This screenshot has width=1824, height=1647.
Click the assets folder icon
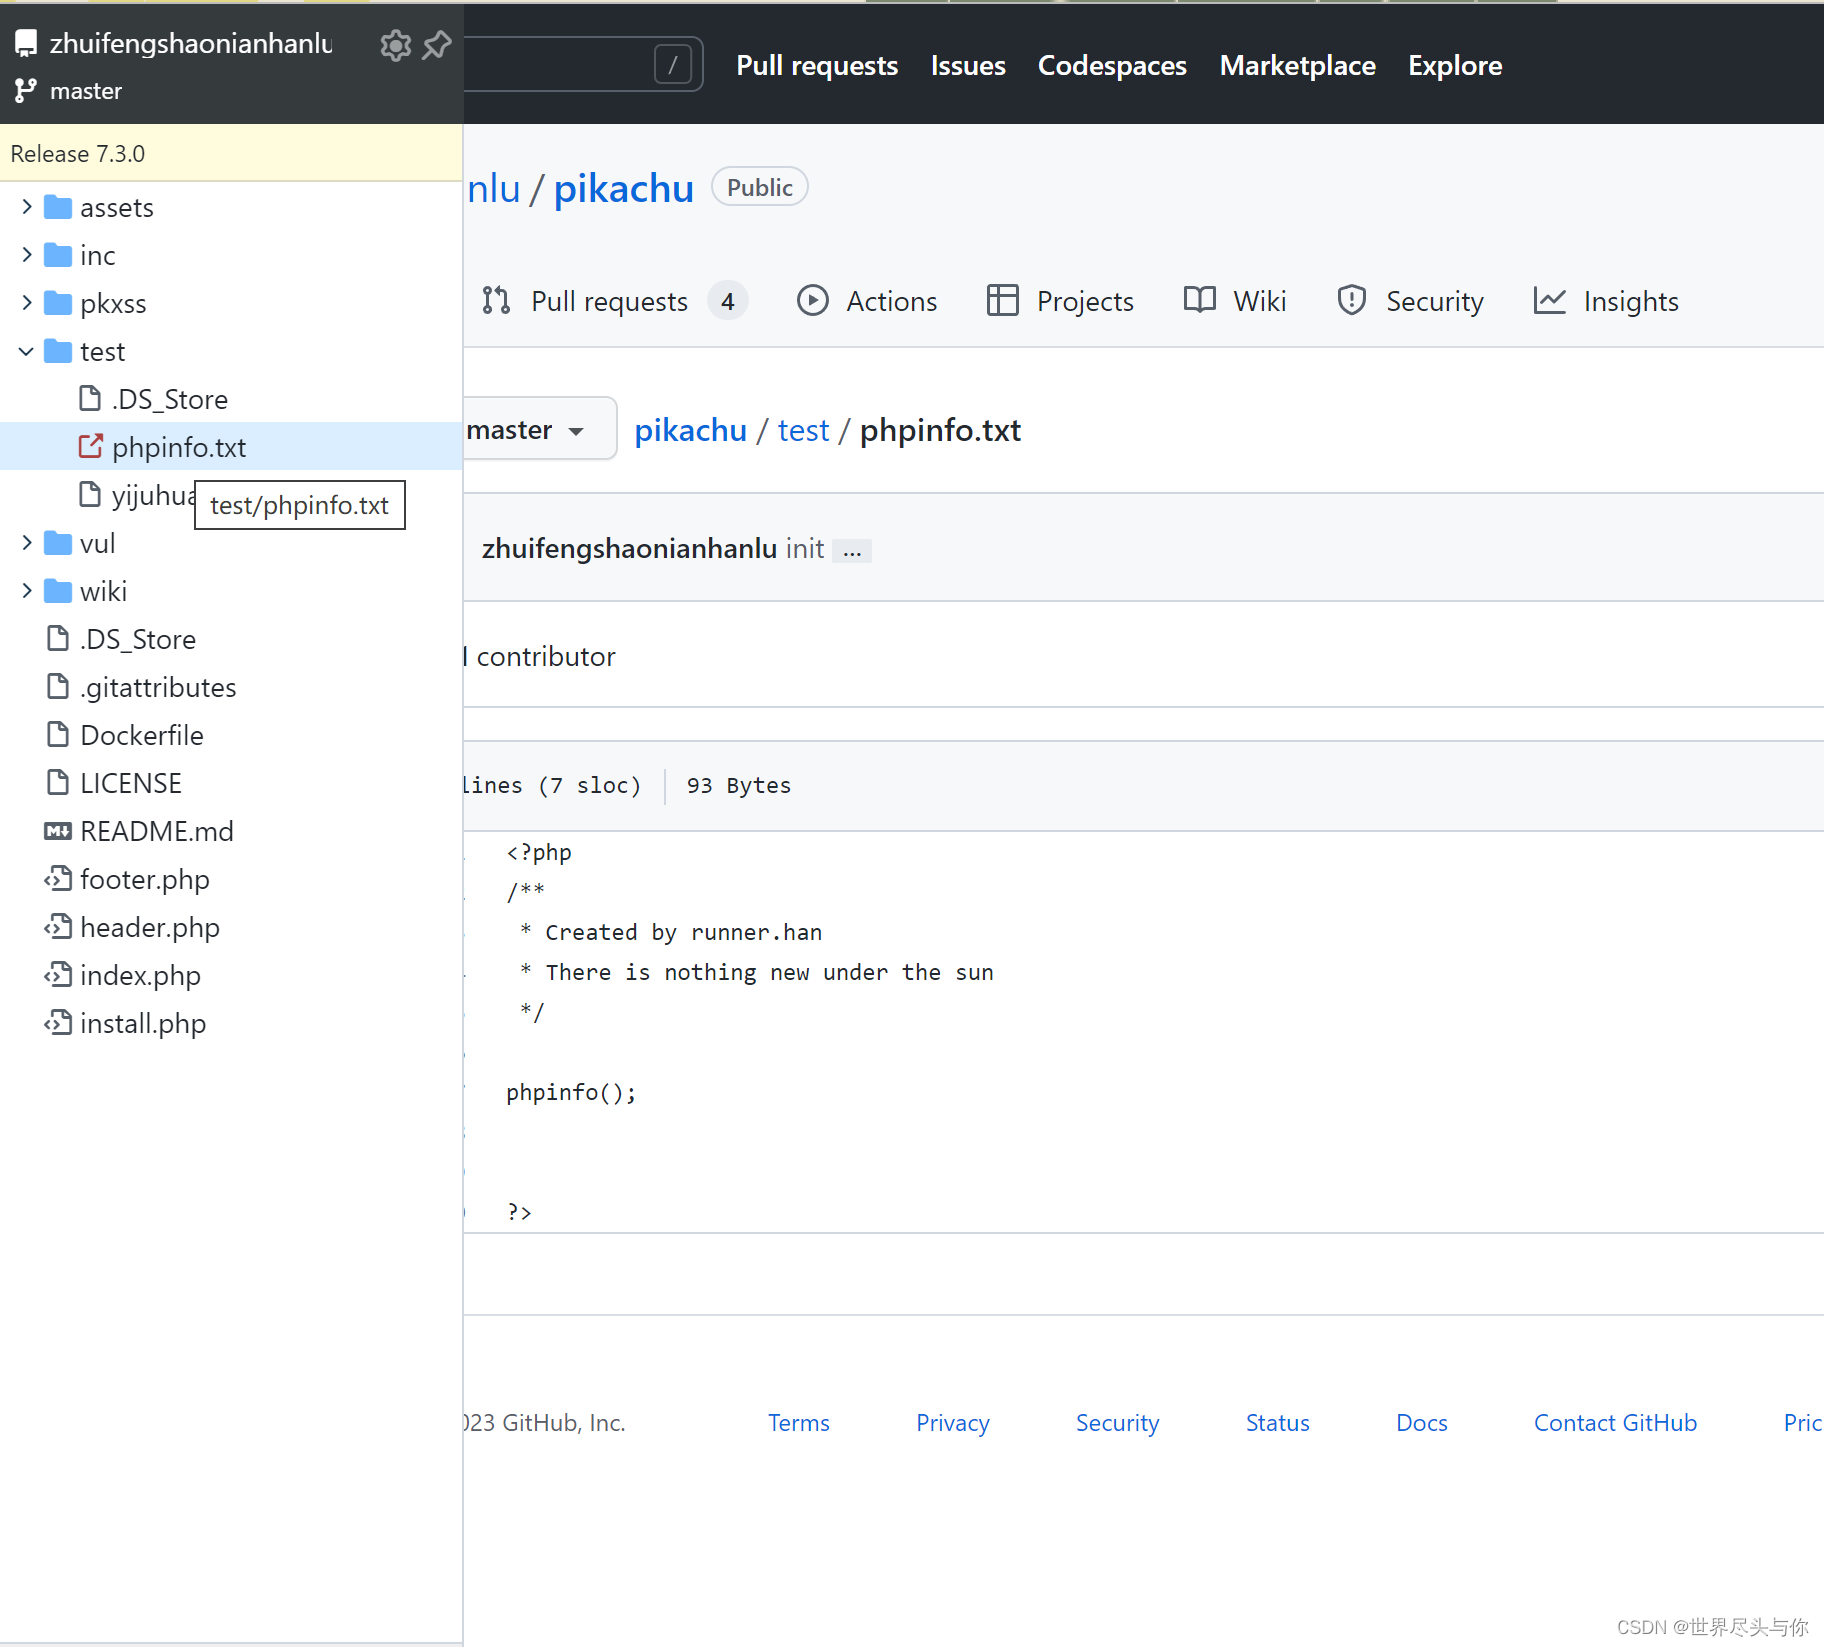coord(58,207)
